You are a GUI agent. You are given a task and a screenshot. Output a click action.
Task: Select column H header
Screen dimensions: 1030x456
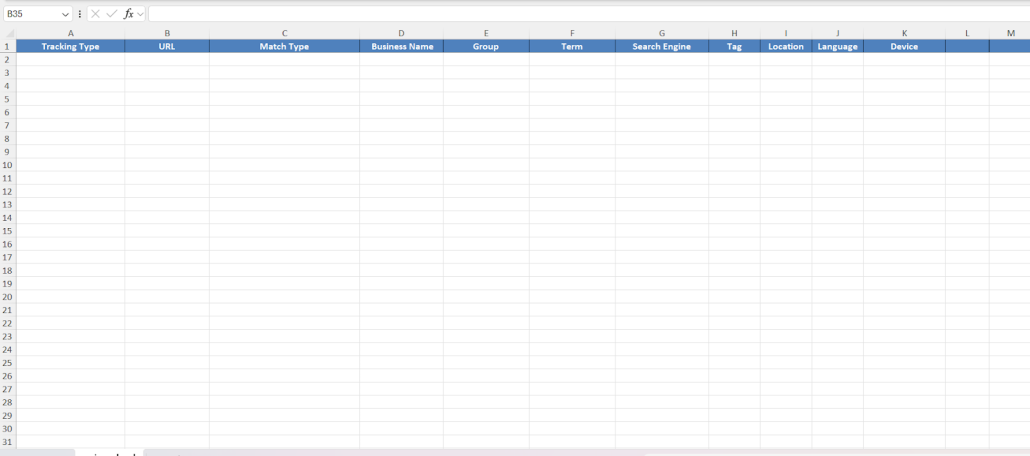tap(734, 33)
